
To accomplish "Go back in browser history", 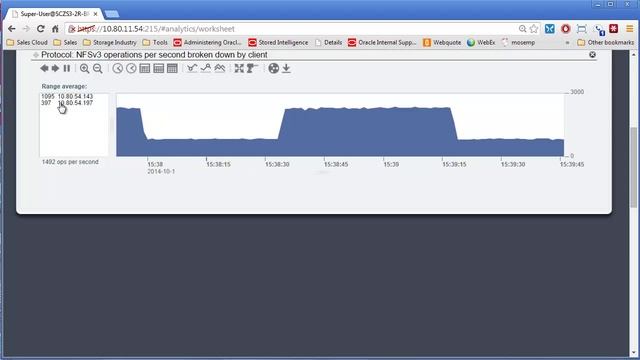I will pyautogui.click(x=12, y=29).
